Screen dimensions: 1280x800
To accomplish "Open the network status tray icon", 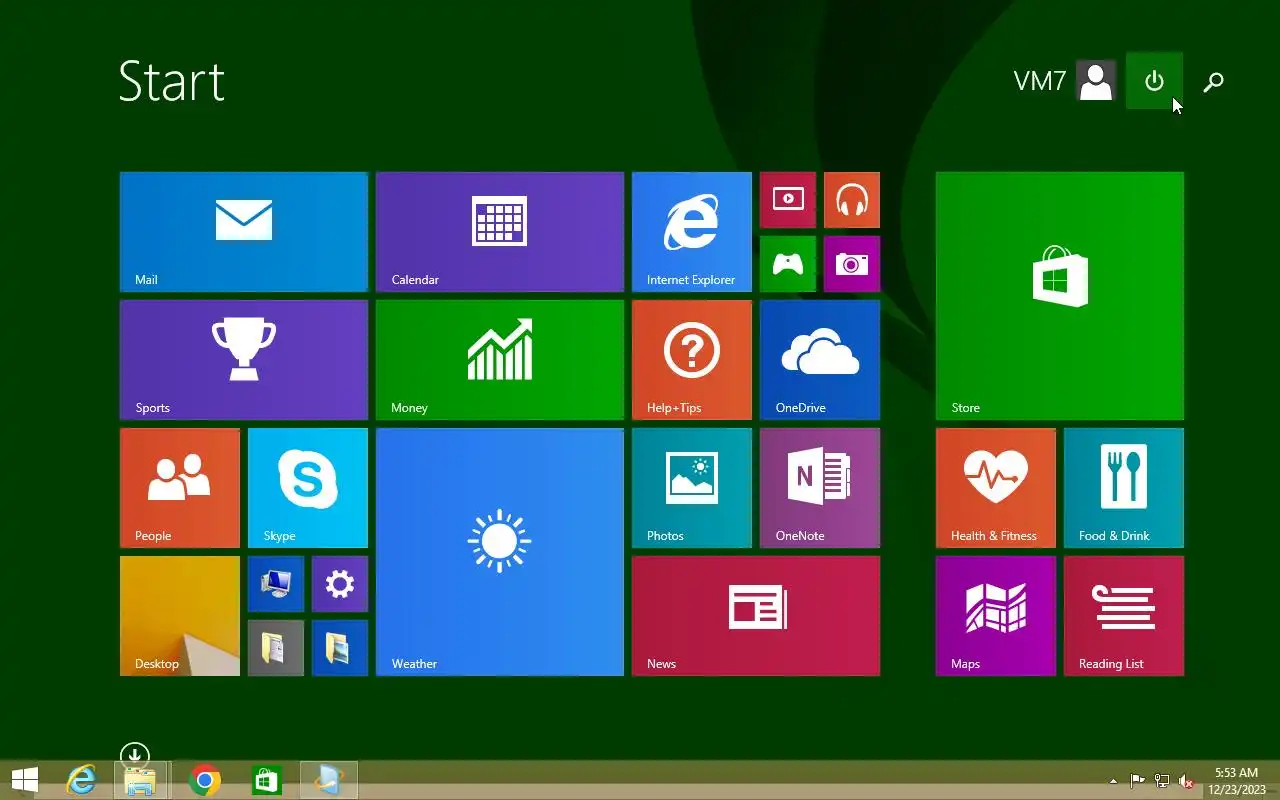I will point(1162,781).
